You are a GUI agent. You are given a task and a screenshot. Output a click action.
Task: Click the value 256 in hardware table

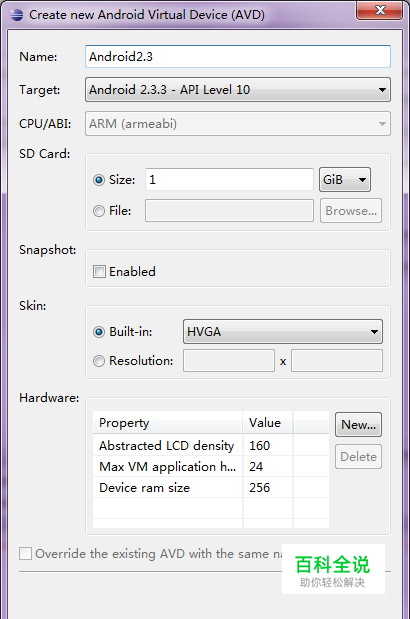pyautogui.click(x=260, y=488)
